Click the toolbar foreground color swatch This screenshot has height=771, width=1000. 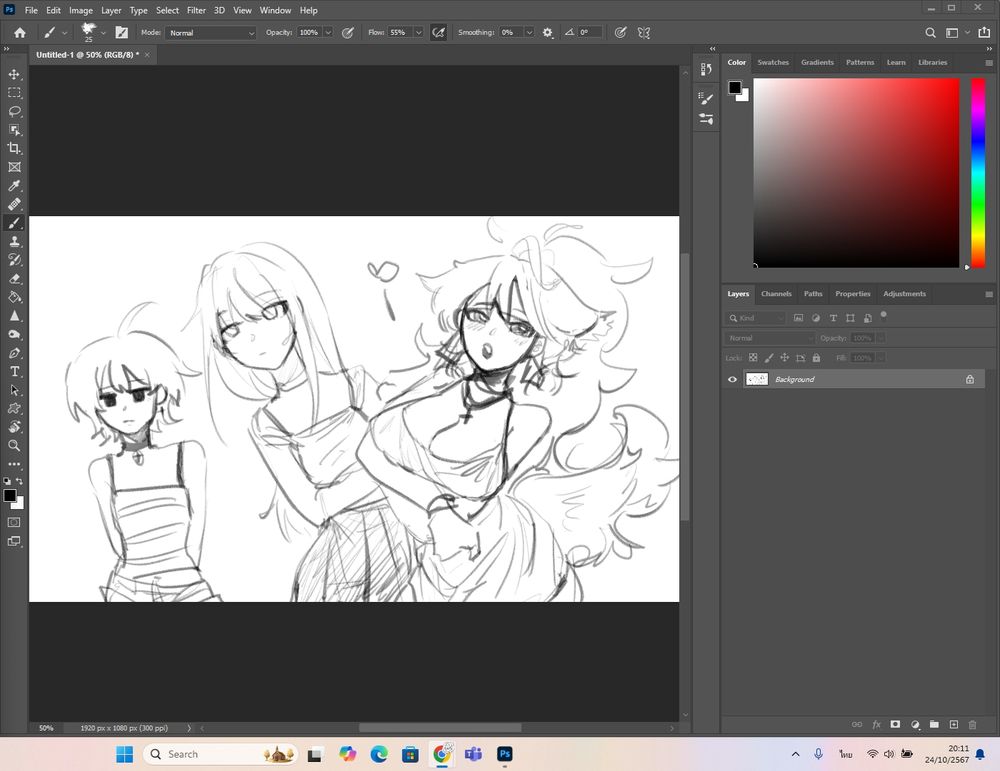(10, 496)
